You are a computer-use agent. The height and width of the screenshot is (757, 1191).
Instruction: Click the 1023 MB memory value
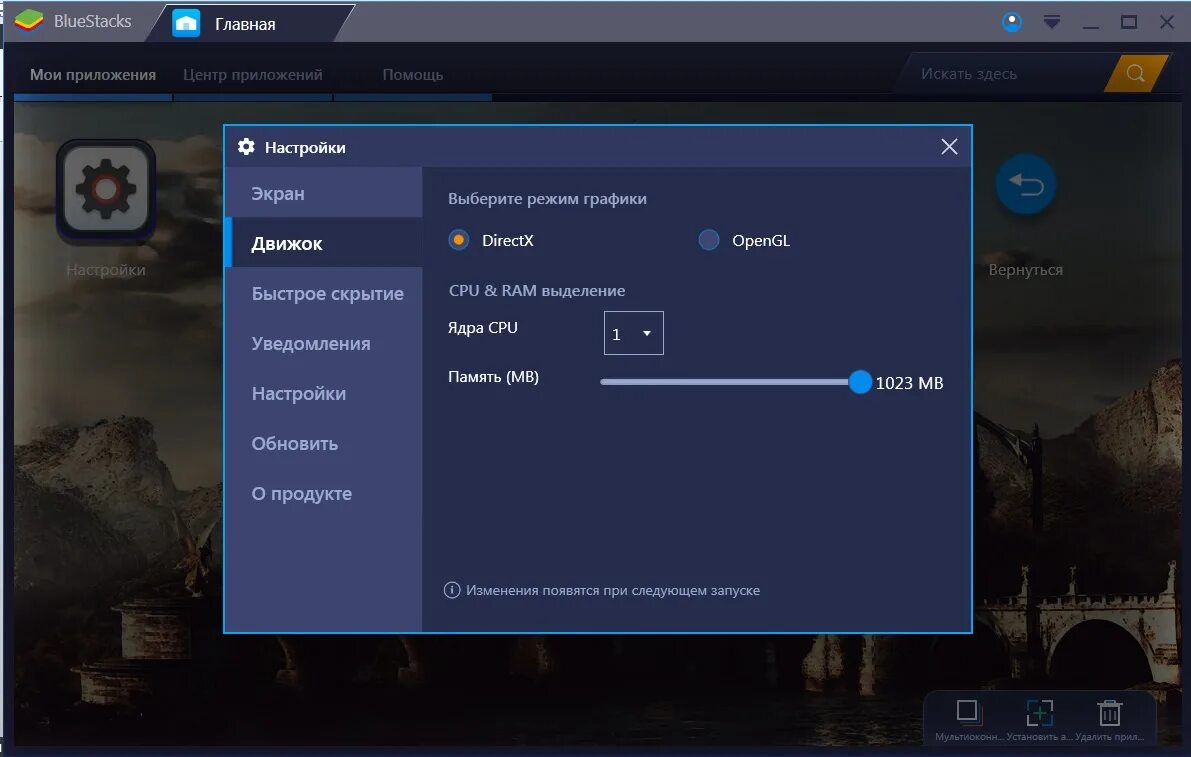909,383
